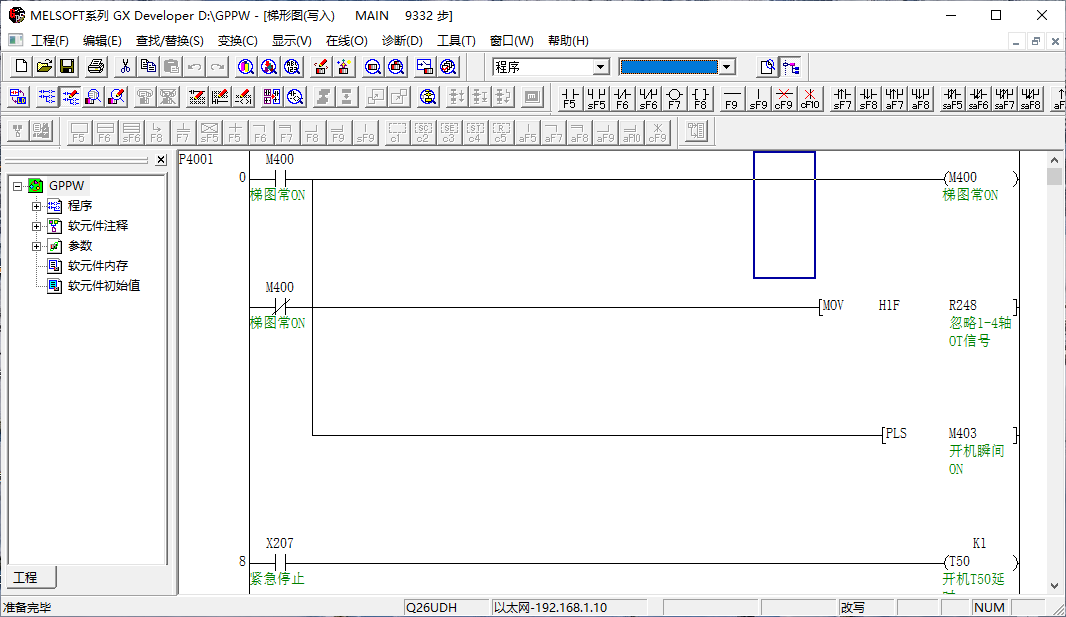The image size is (1066, 617).
Task: Select the PLS instruction in ladder
Action: (x=896, y=434)
